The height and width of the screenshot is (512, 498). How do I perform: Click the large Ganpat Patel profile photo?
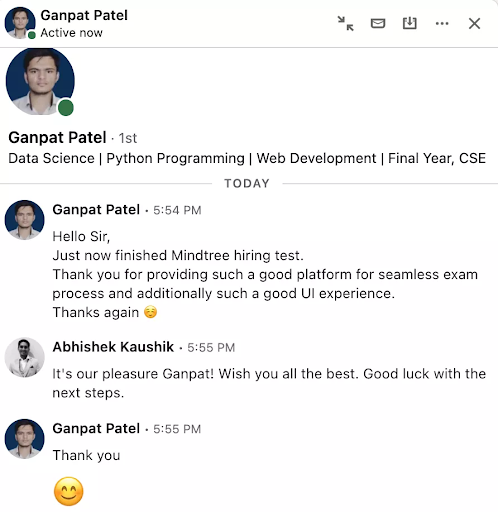[x=40, y=82]
